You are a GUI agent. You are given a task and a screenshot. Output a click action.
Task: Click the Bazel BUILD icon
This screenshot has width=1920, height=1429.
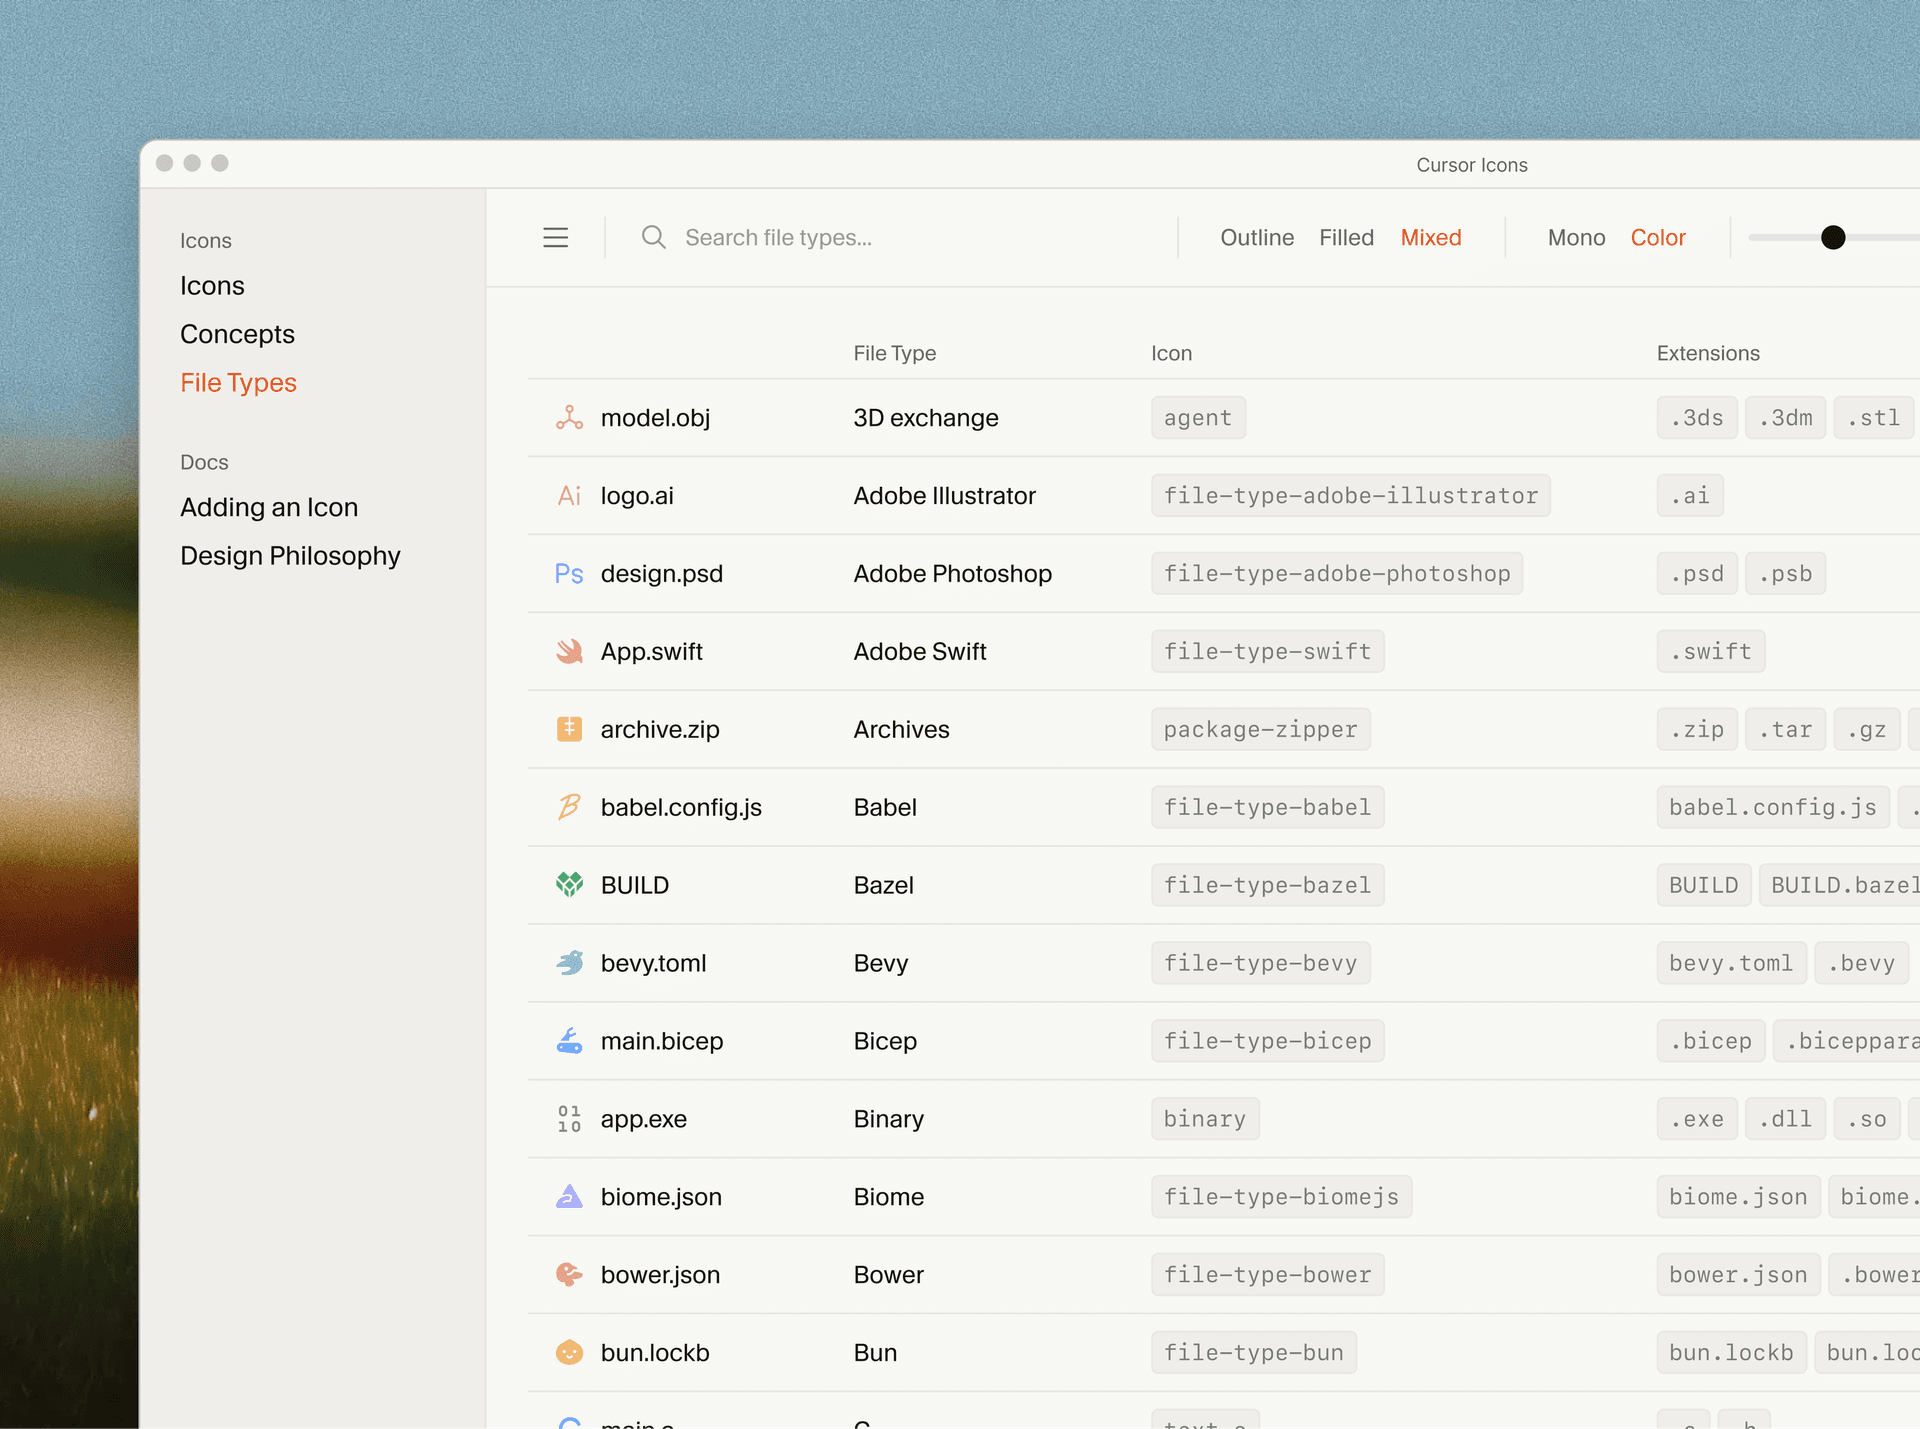pos(569,885)
